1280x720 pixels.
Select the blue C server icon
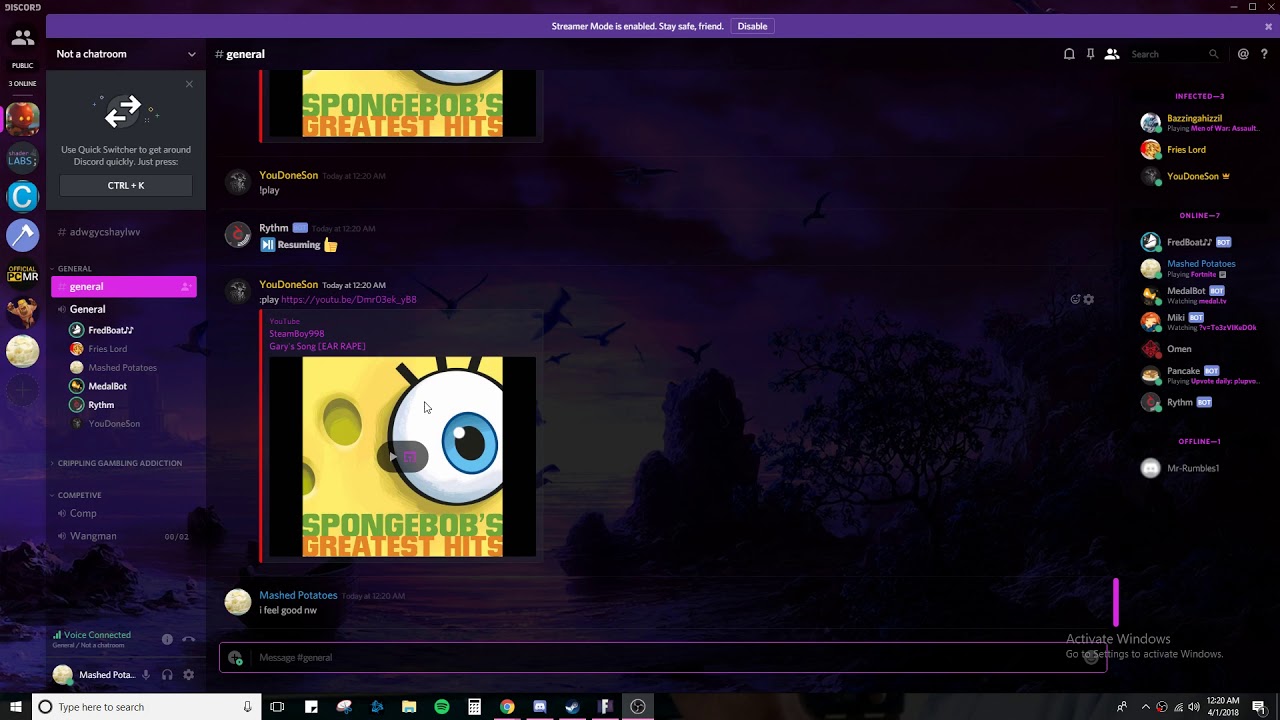pyautogui.click(x=22, y=197)
